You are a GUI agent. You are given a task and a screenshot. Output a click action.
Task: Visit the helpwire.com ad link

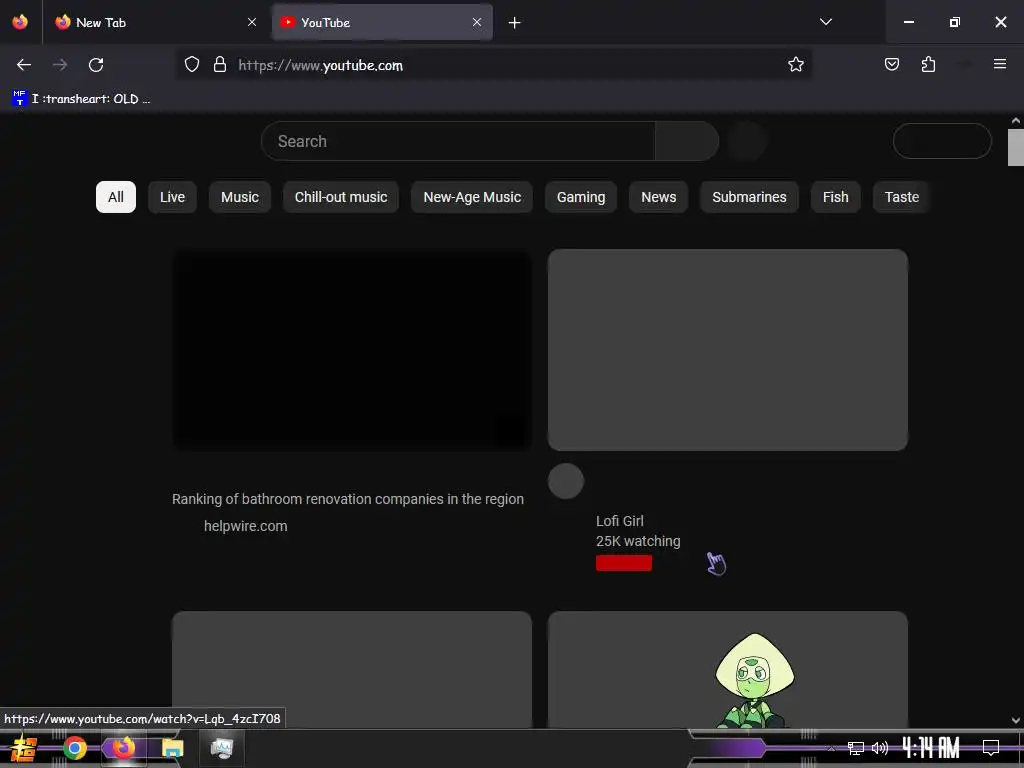coord(246,526)
